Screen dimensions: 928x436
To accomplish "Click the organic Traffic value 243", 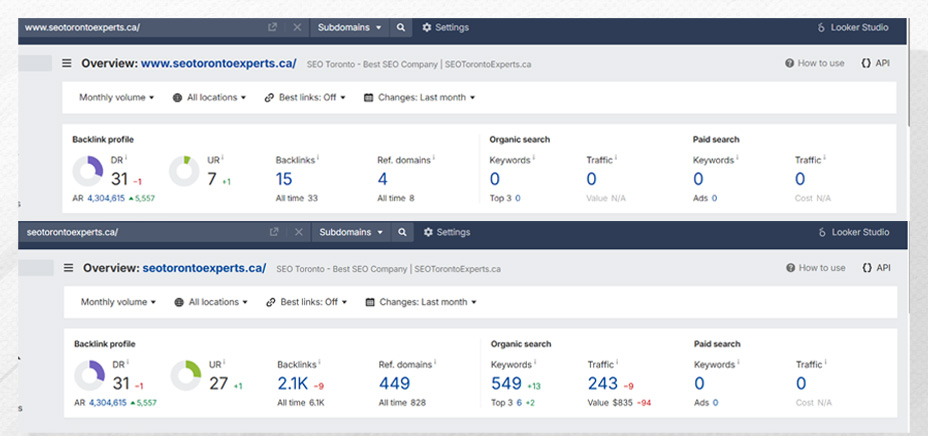I will (x=602, y=384).
